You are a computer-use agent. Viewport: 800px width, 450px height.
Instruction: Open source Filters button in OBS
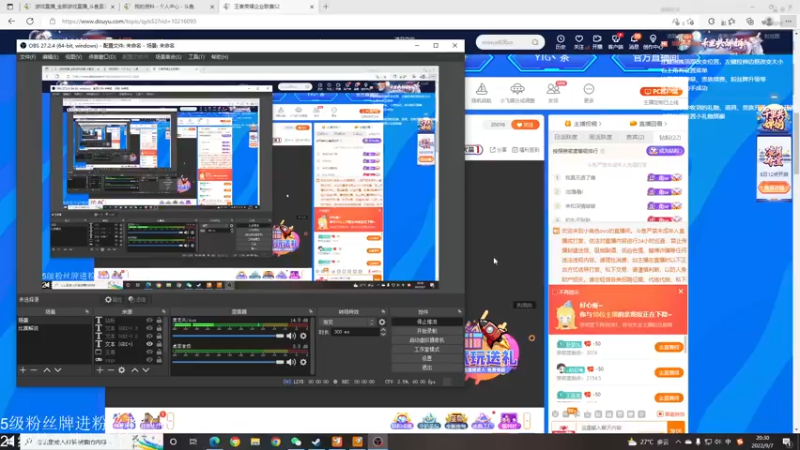point(137,299)
